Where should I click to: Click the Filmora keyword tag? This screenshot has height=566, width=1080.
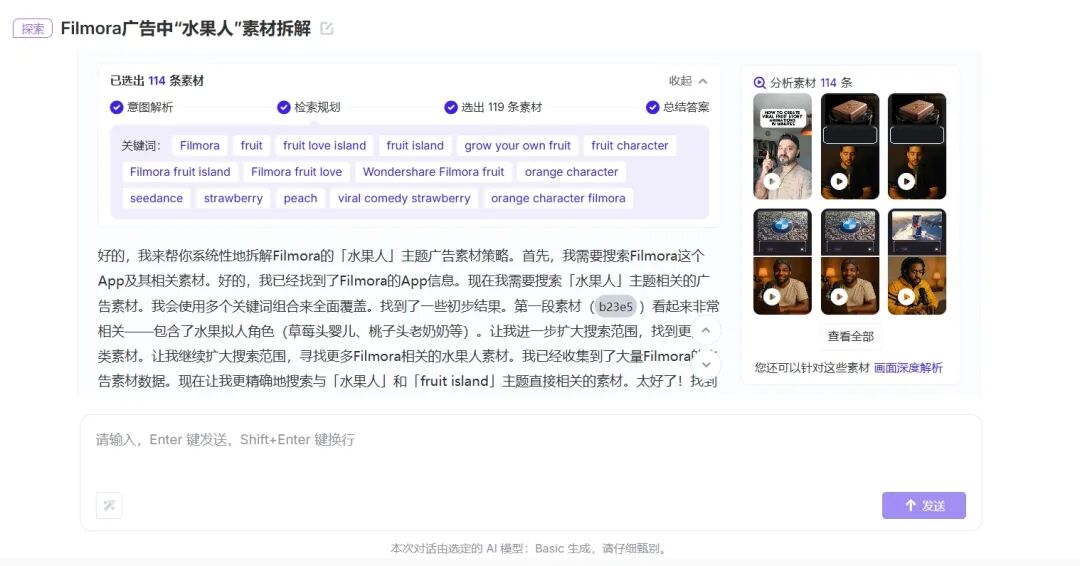coord(200,145)
